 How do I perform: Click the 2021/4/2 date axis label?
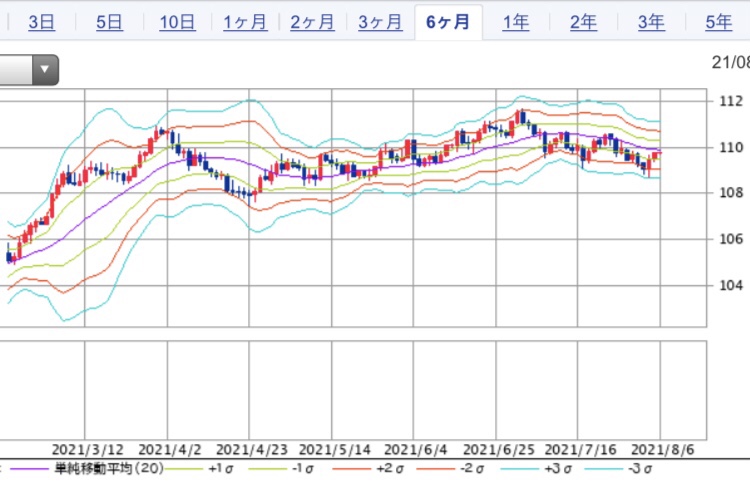pos(170,450)
